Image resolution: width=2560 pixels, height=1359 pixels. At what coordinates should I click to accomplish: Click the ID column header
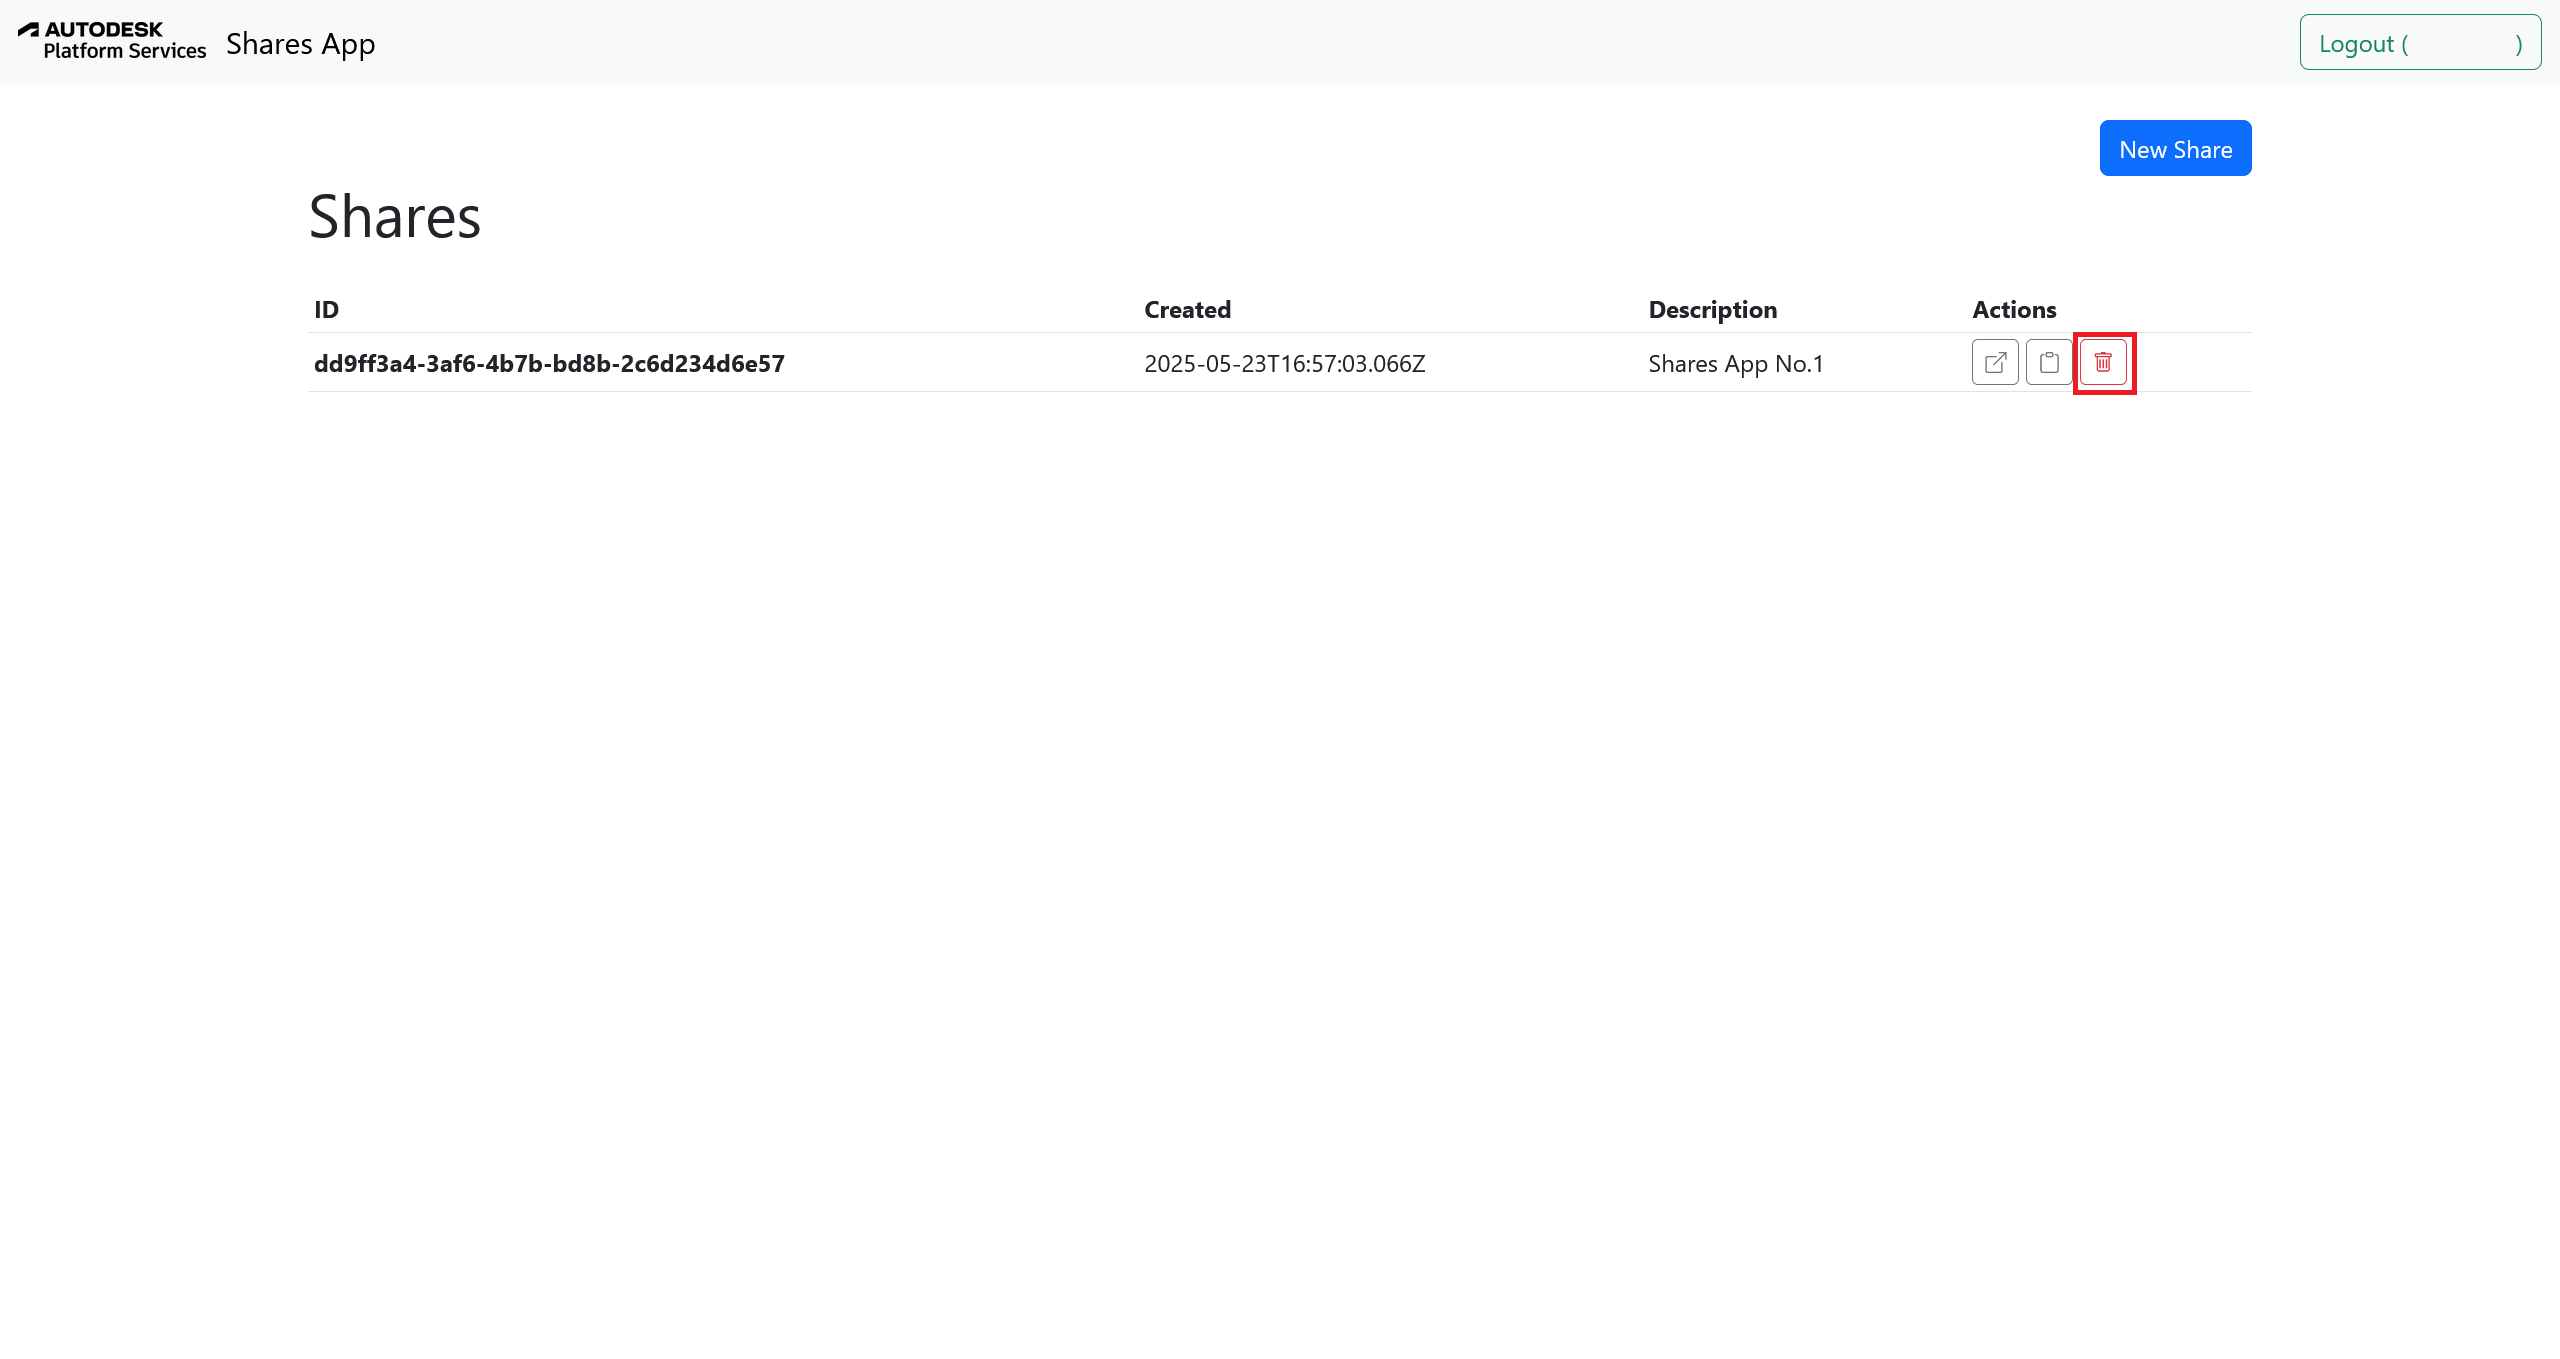pyautogui.click(x=326, y=309)
